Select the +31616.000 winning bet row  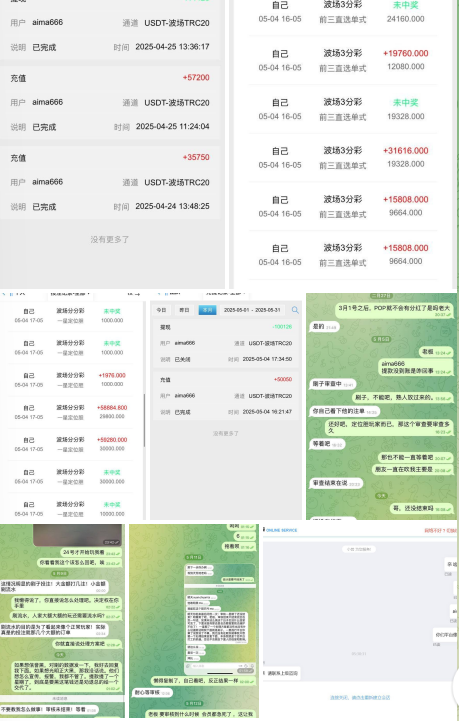tap(343, 158)
